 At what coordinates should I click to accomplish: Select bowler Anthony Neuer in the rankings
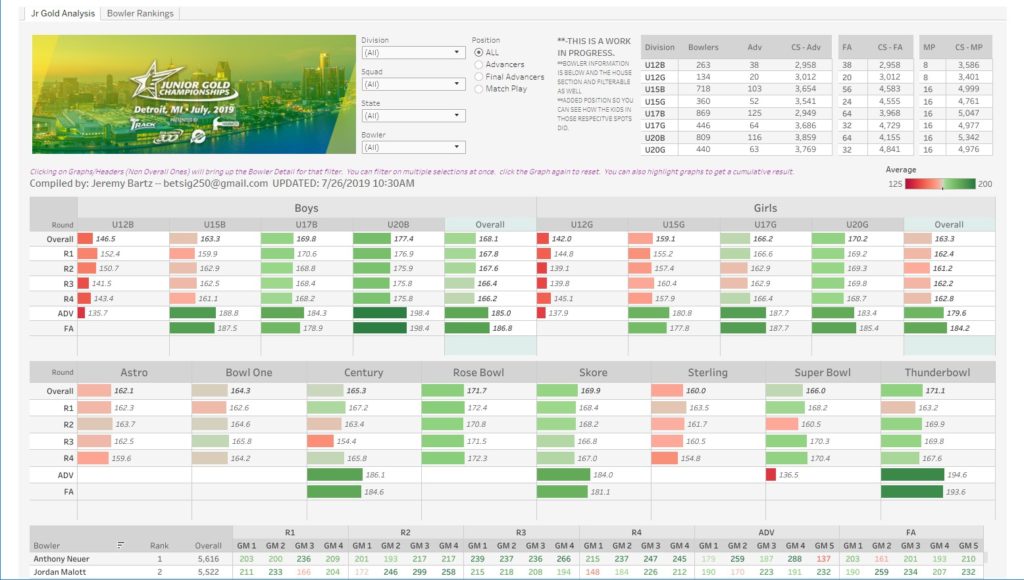tap(61, 559)
